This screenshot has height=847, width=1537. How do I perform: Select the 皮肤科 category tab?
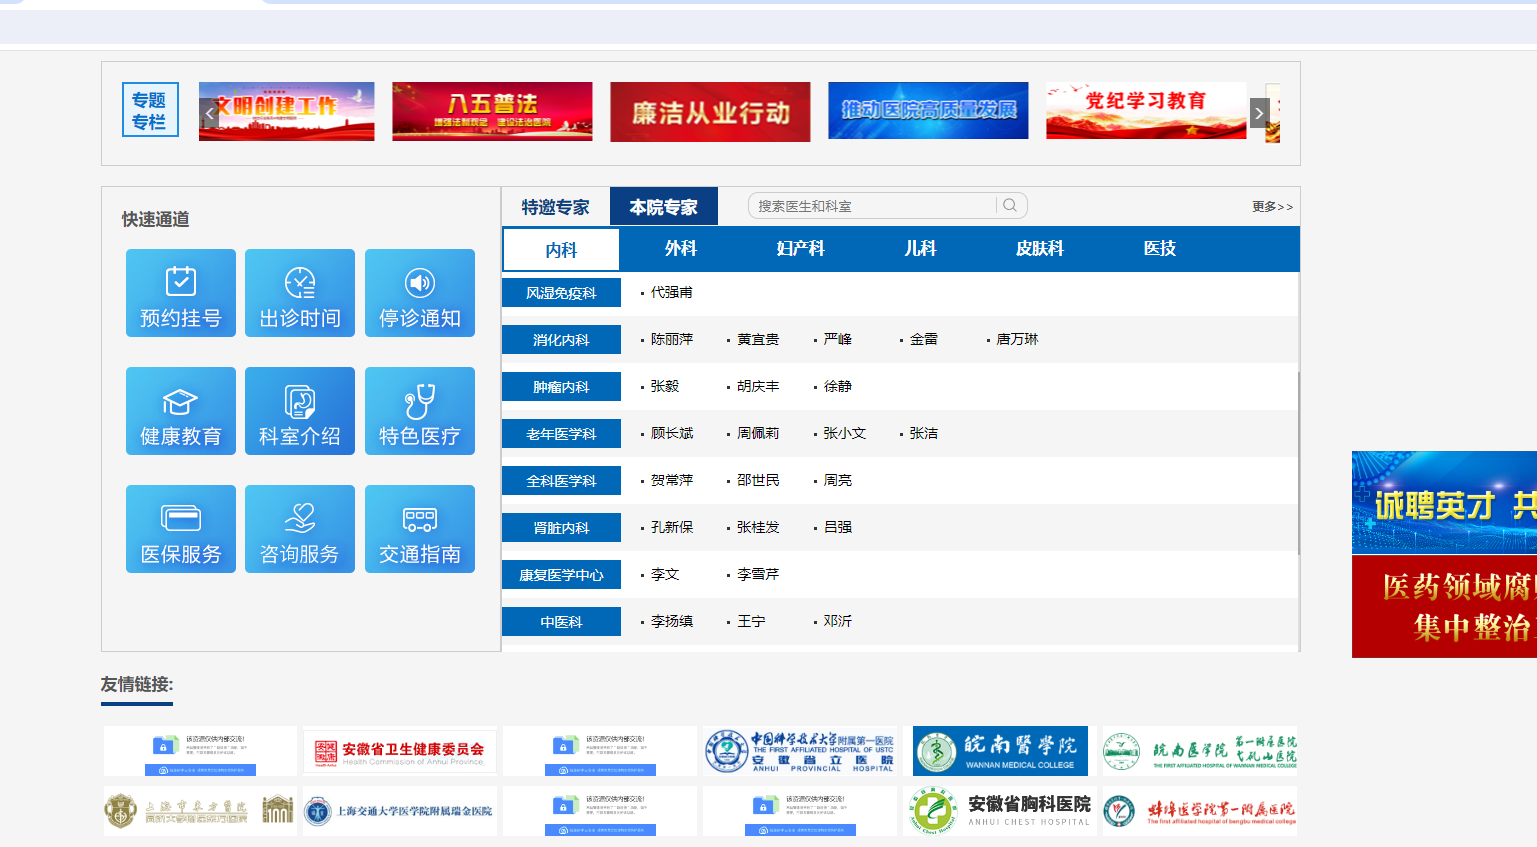click(x=1040, y=249)
